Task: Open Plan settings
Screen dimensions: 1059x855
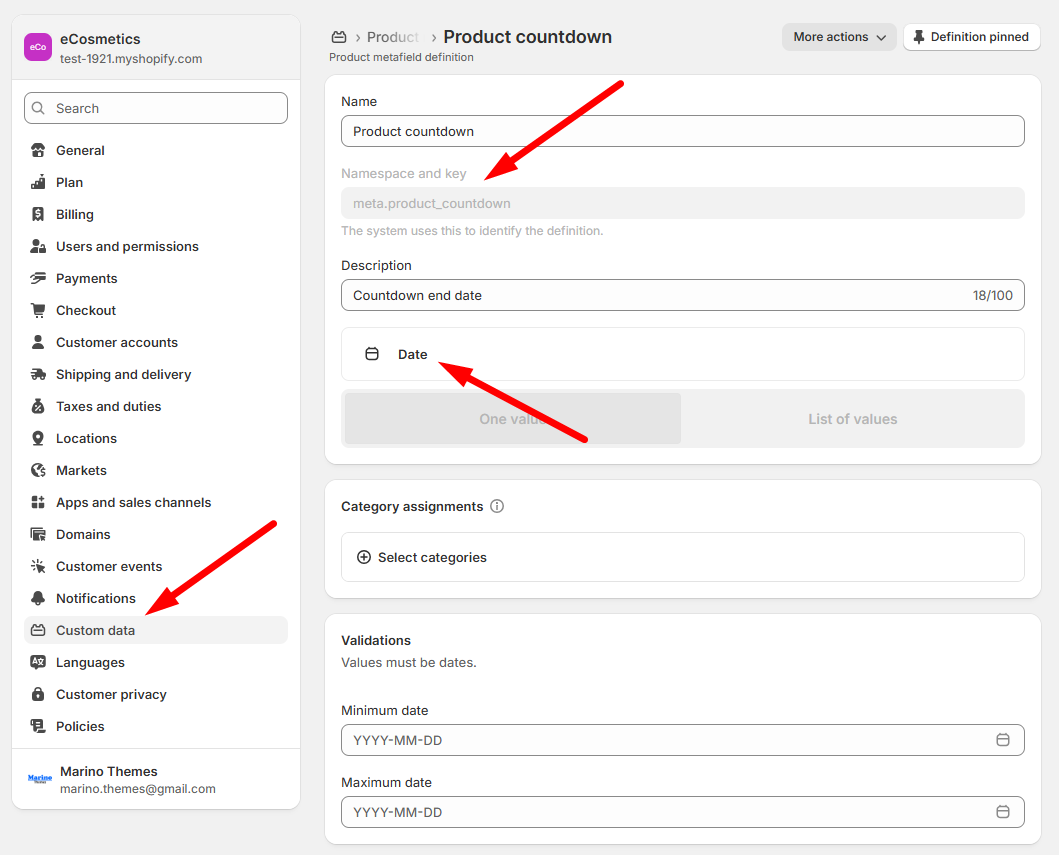Action: (156, 182)
